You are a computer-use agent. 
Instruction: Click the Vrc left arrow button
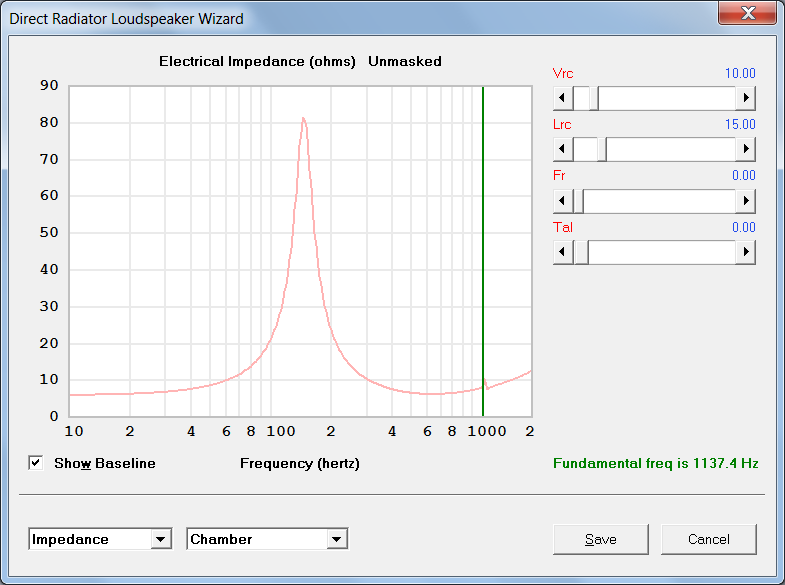(x=563, y=98)
